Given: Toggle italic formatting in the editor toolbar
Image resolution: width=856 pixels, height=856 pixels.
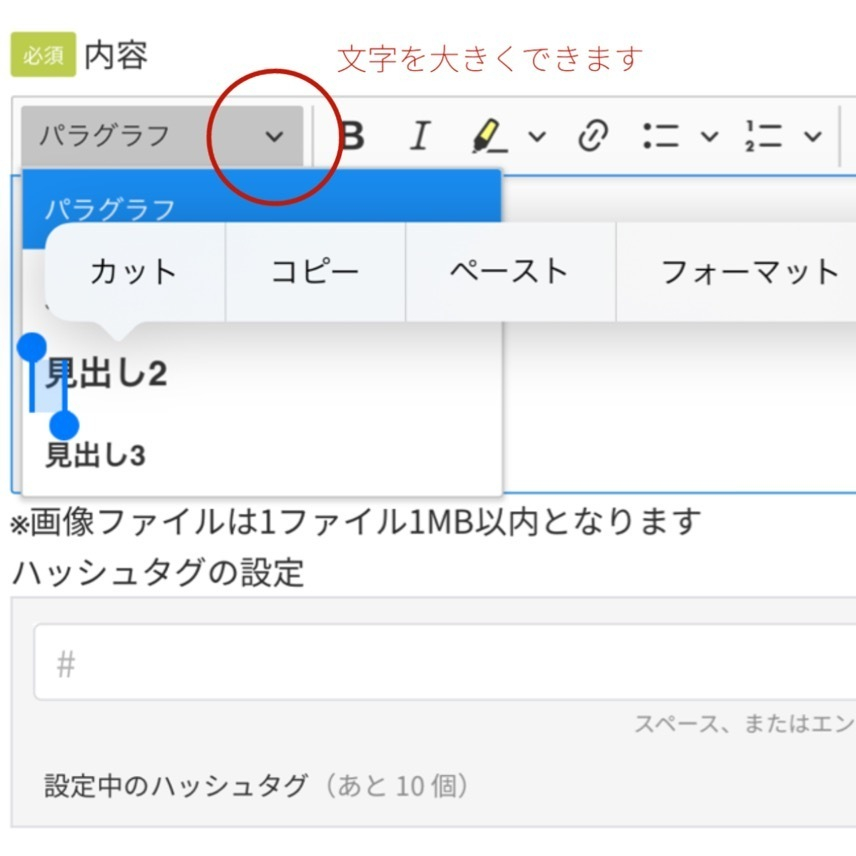Looking at the screenshot, I should point(420,135).
